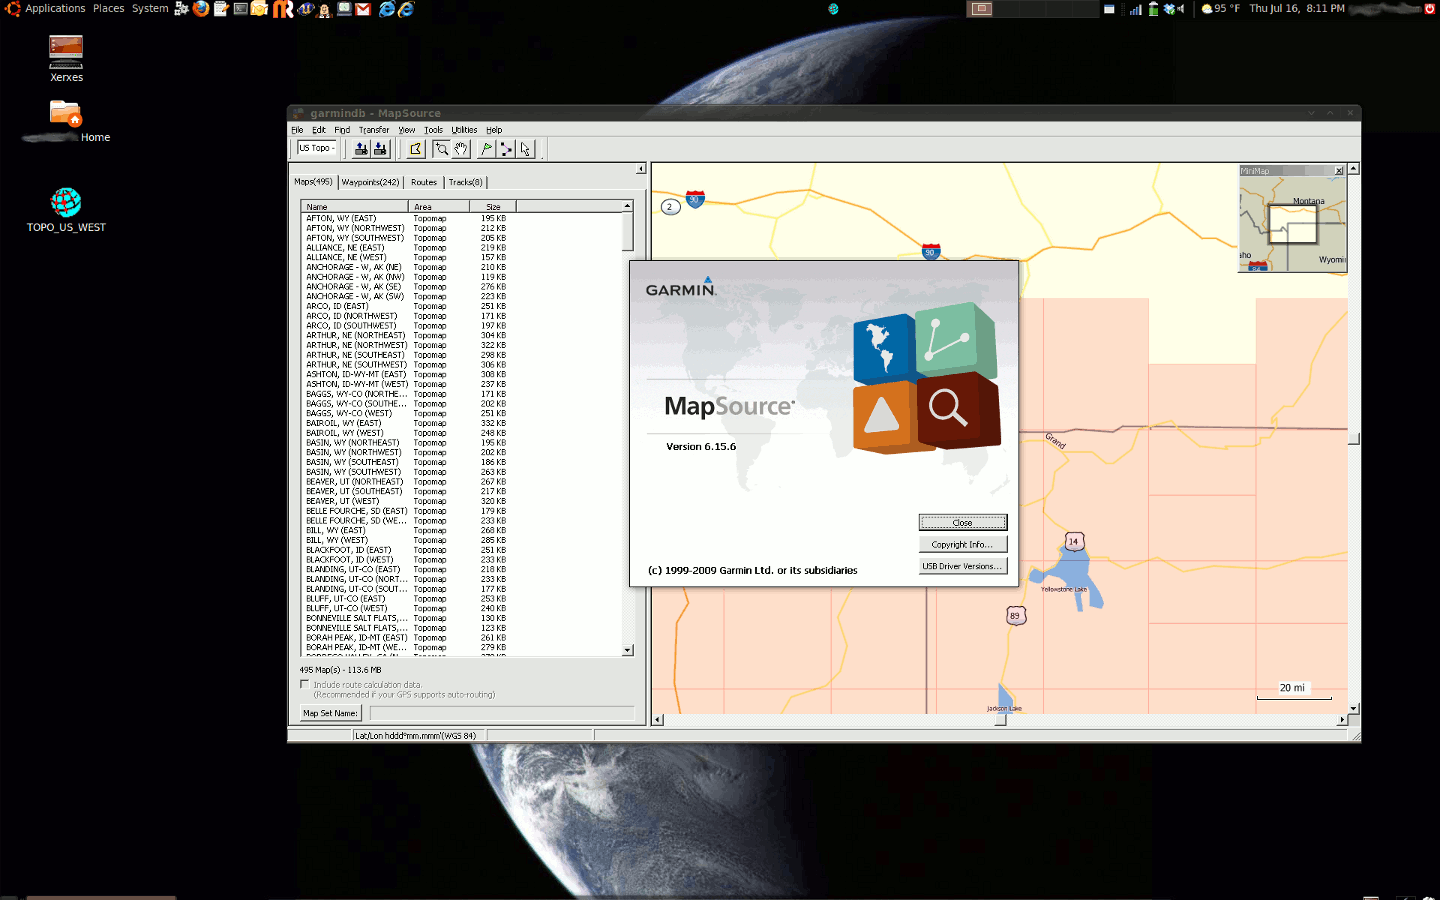Image resolution: width=1440 pixels, height=900 pixels.
Task: Click the Send To Device toolbar icon
Action: [360, 148]
